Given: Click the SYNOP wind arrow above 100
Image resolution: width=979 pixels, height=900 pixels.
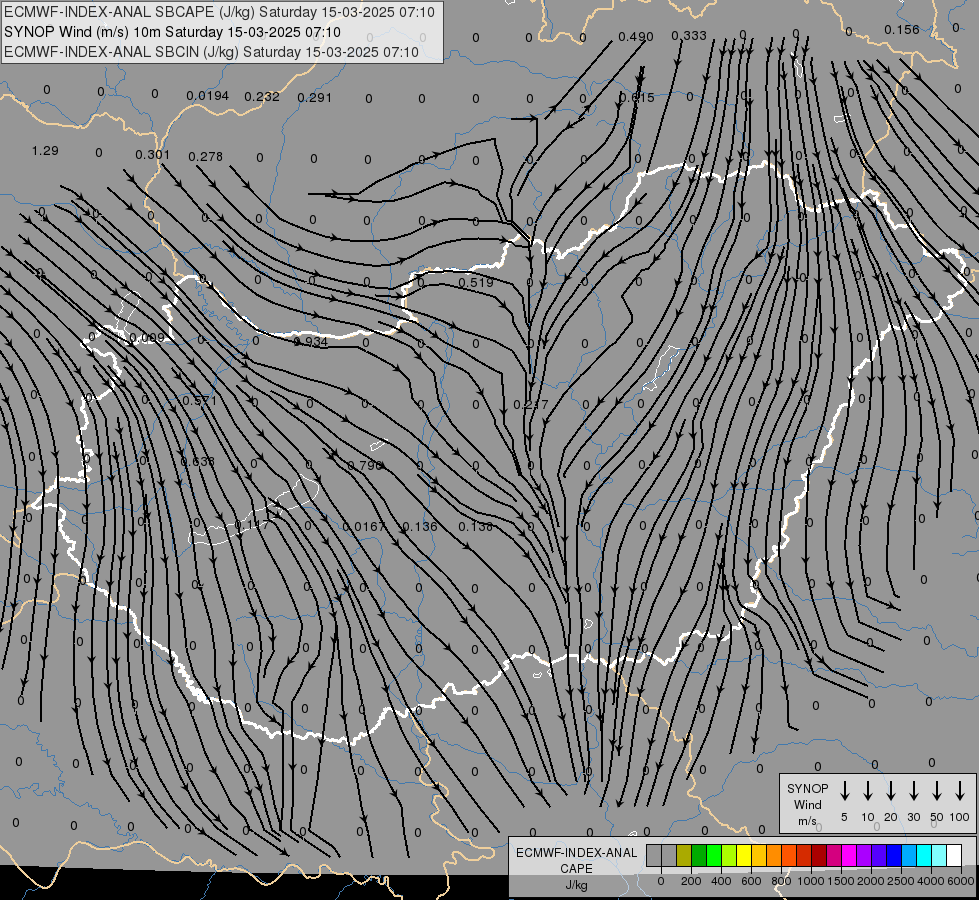Looking at the screenshot, I should pos(960,791).
